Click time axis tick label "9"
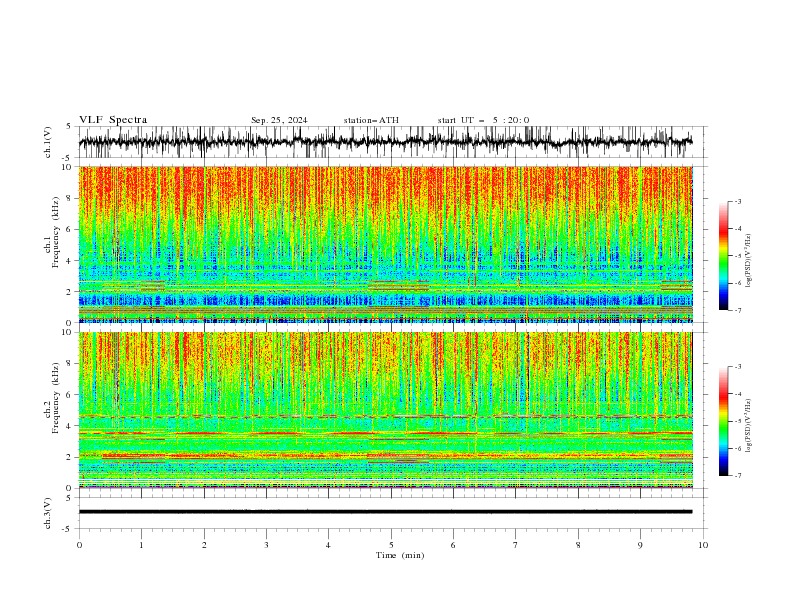Screen dimensions: 792x612 click(x=640, y=545)
